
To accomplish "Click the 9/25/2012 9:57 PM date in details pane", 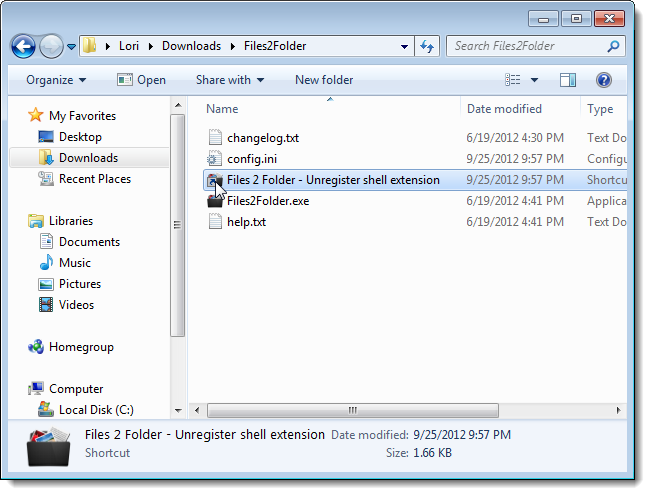I will point(462,435).
